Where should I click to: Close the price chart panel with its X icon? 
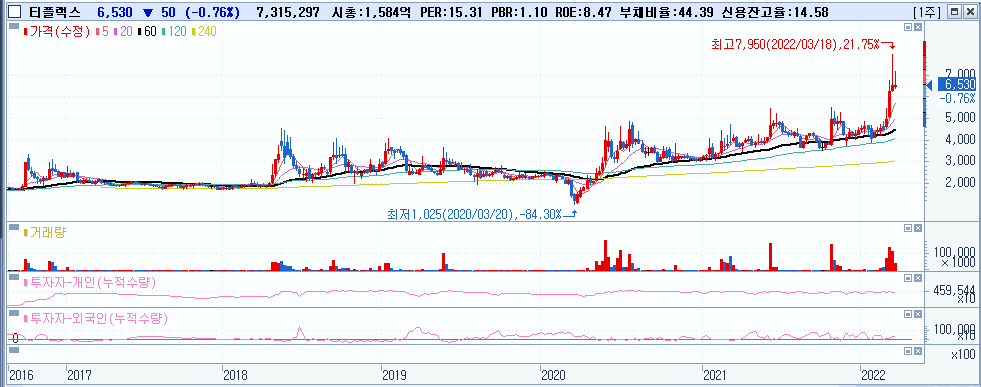[x=917, y=27]
